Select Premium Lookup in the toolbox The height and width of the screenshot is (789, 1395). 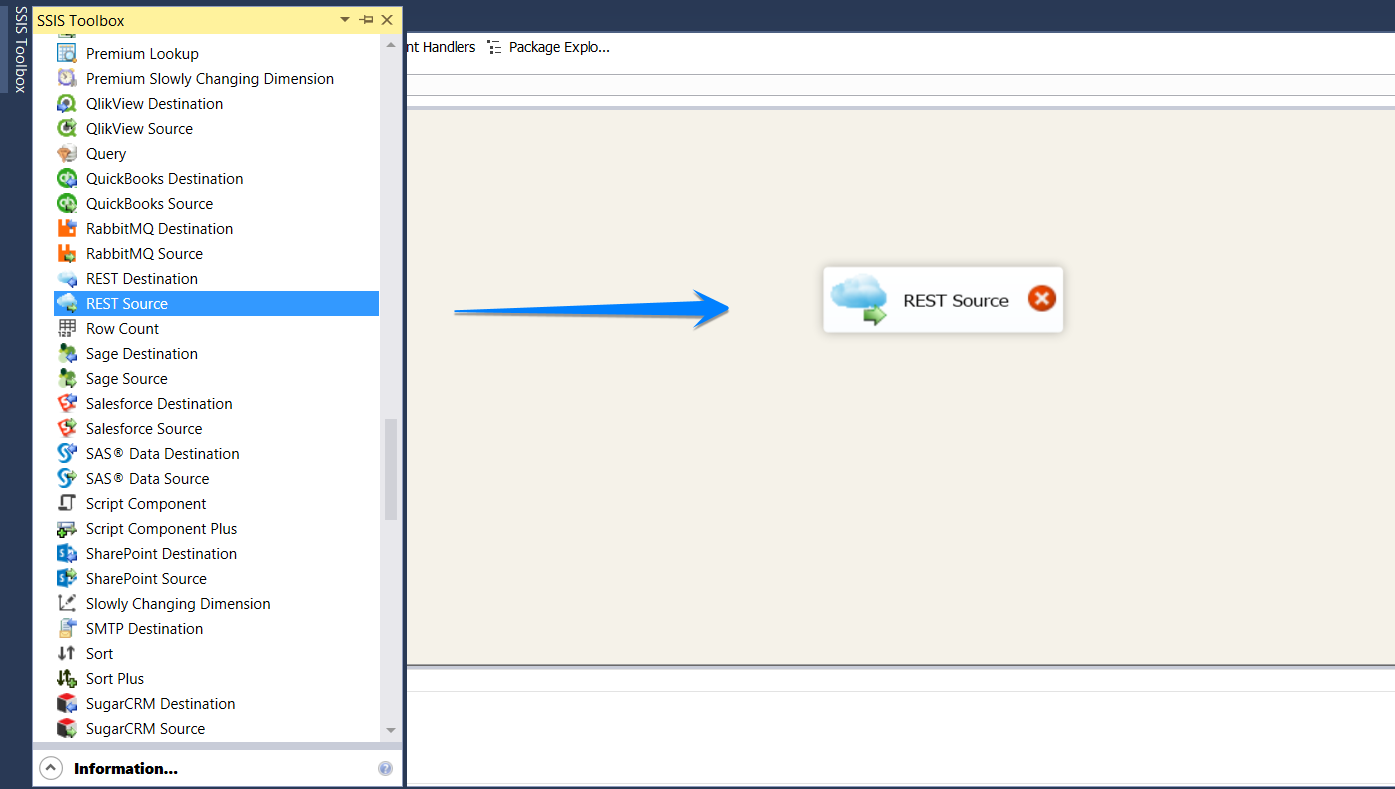coord(142,54)
